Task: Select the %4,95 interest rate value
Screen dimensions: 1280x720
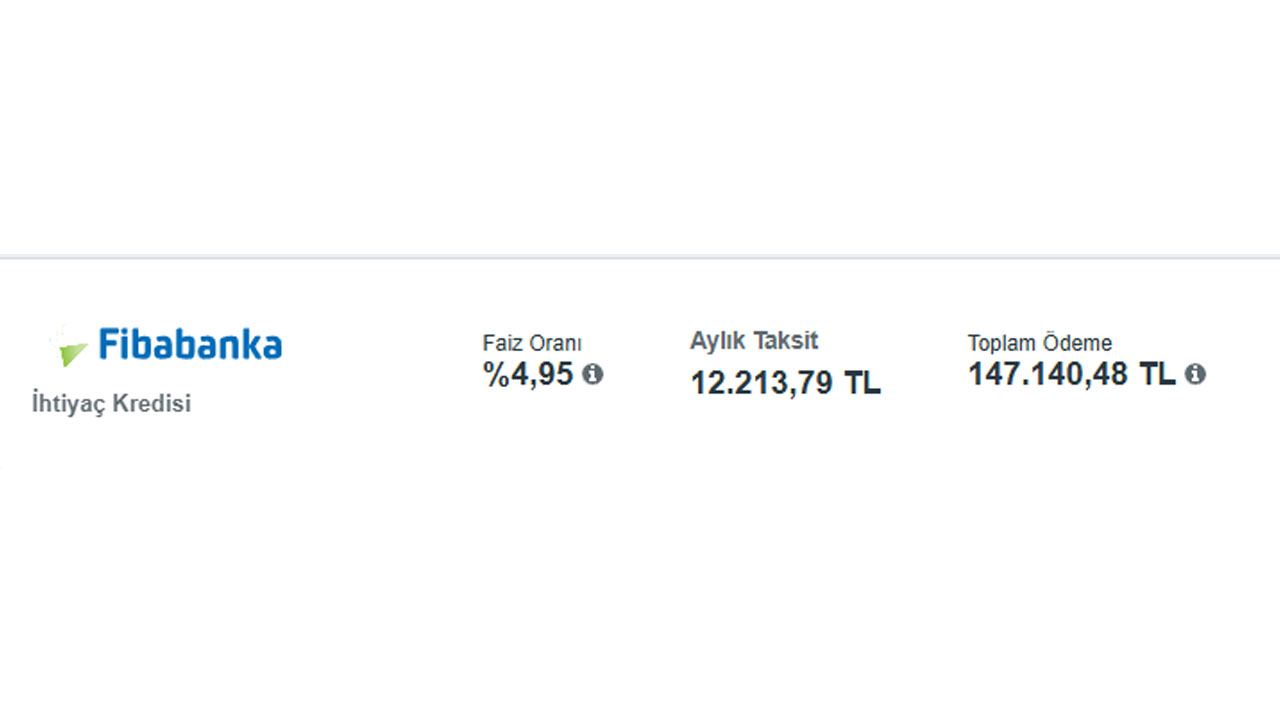Action: pos(529,374)
